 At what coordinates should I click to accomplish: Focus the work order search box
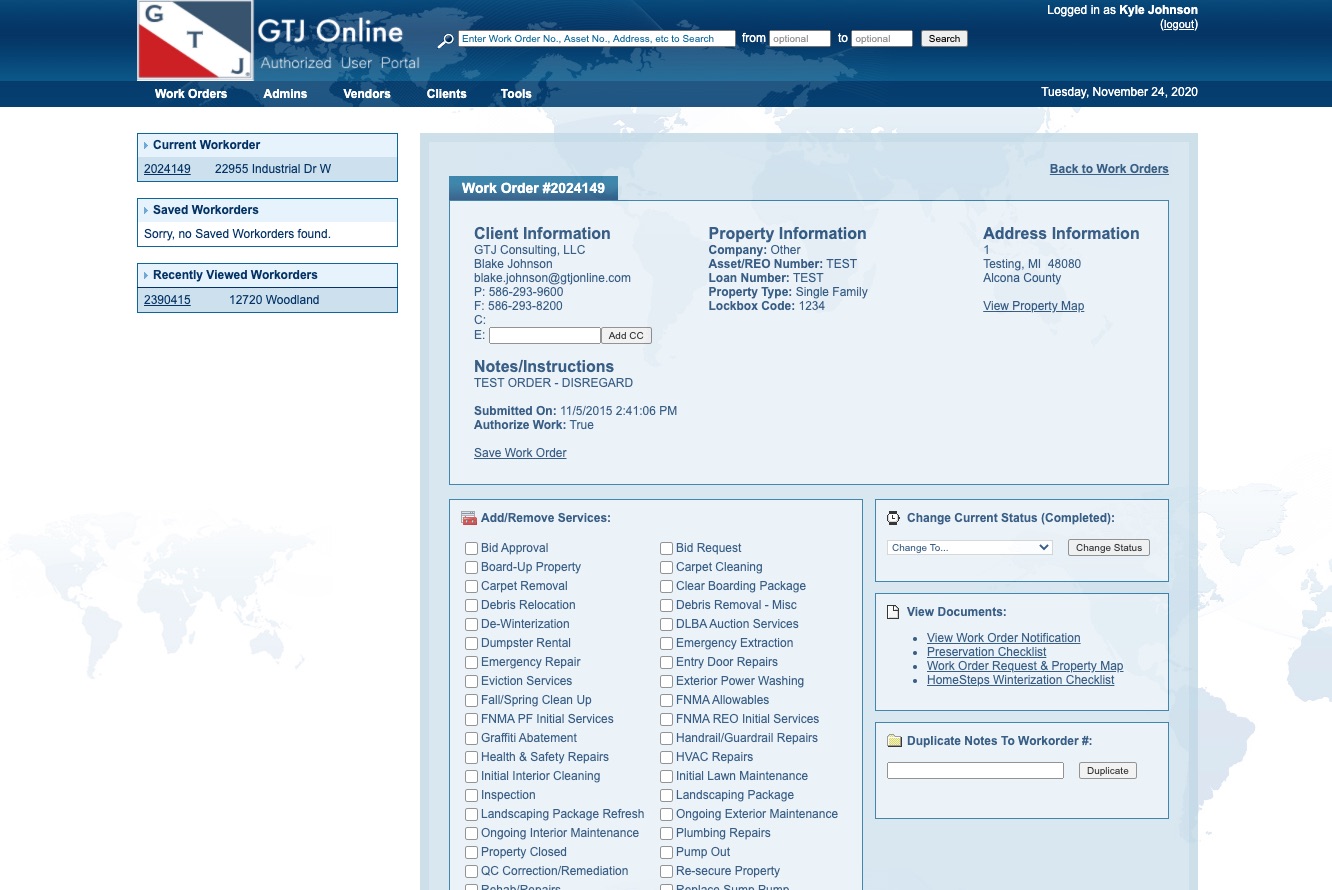pyautogui.click(x=596, y=39)
